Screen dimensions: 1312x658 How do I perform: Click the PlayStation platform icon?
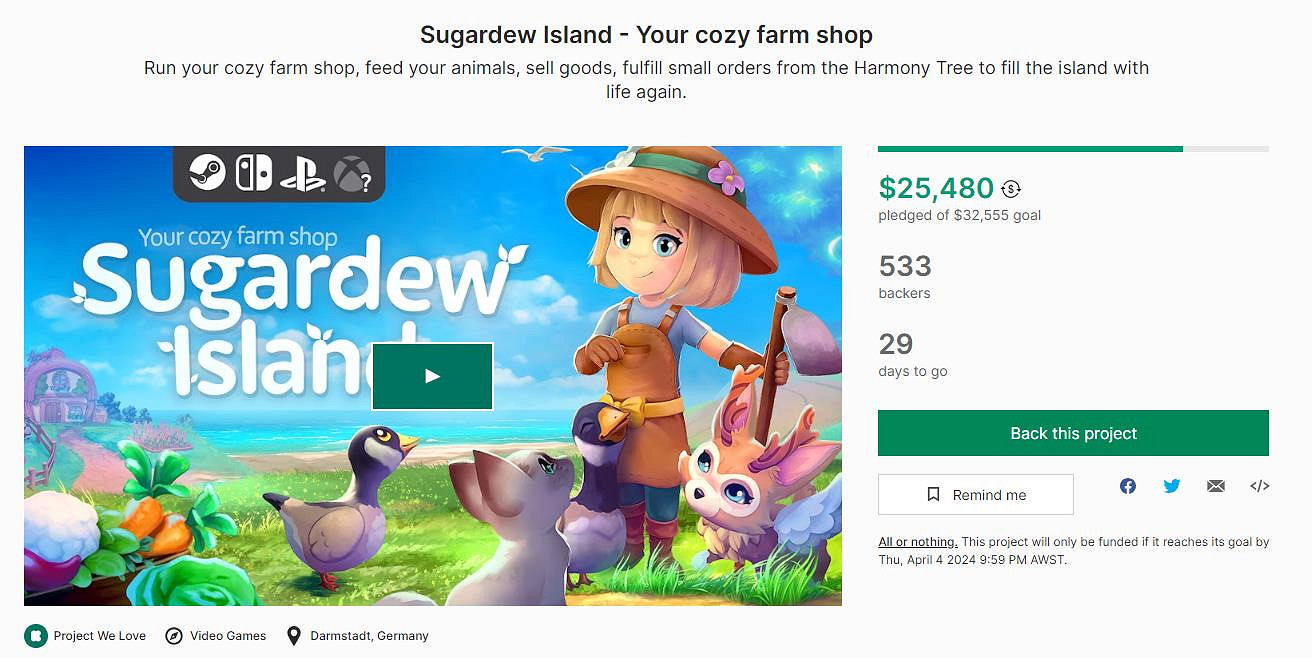point(302,173)
